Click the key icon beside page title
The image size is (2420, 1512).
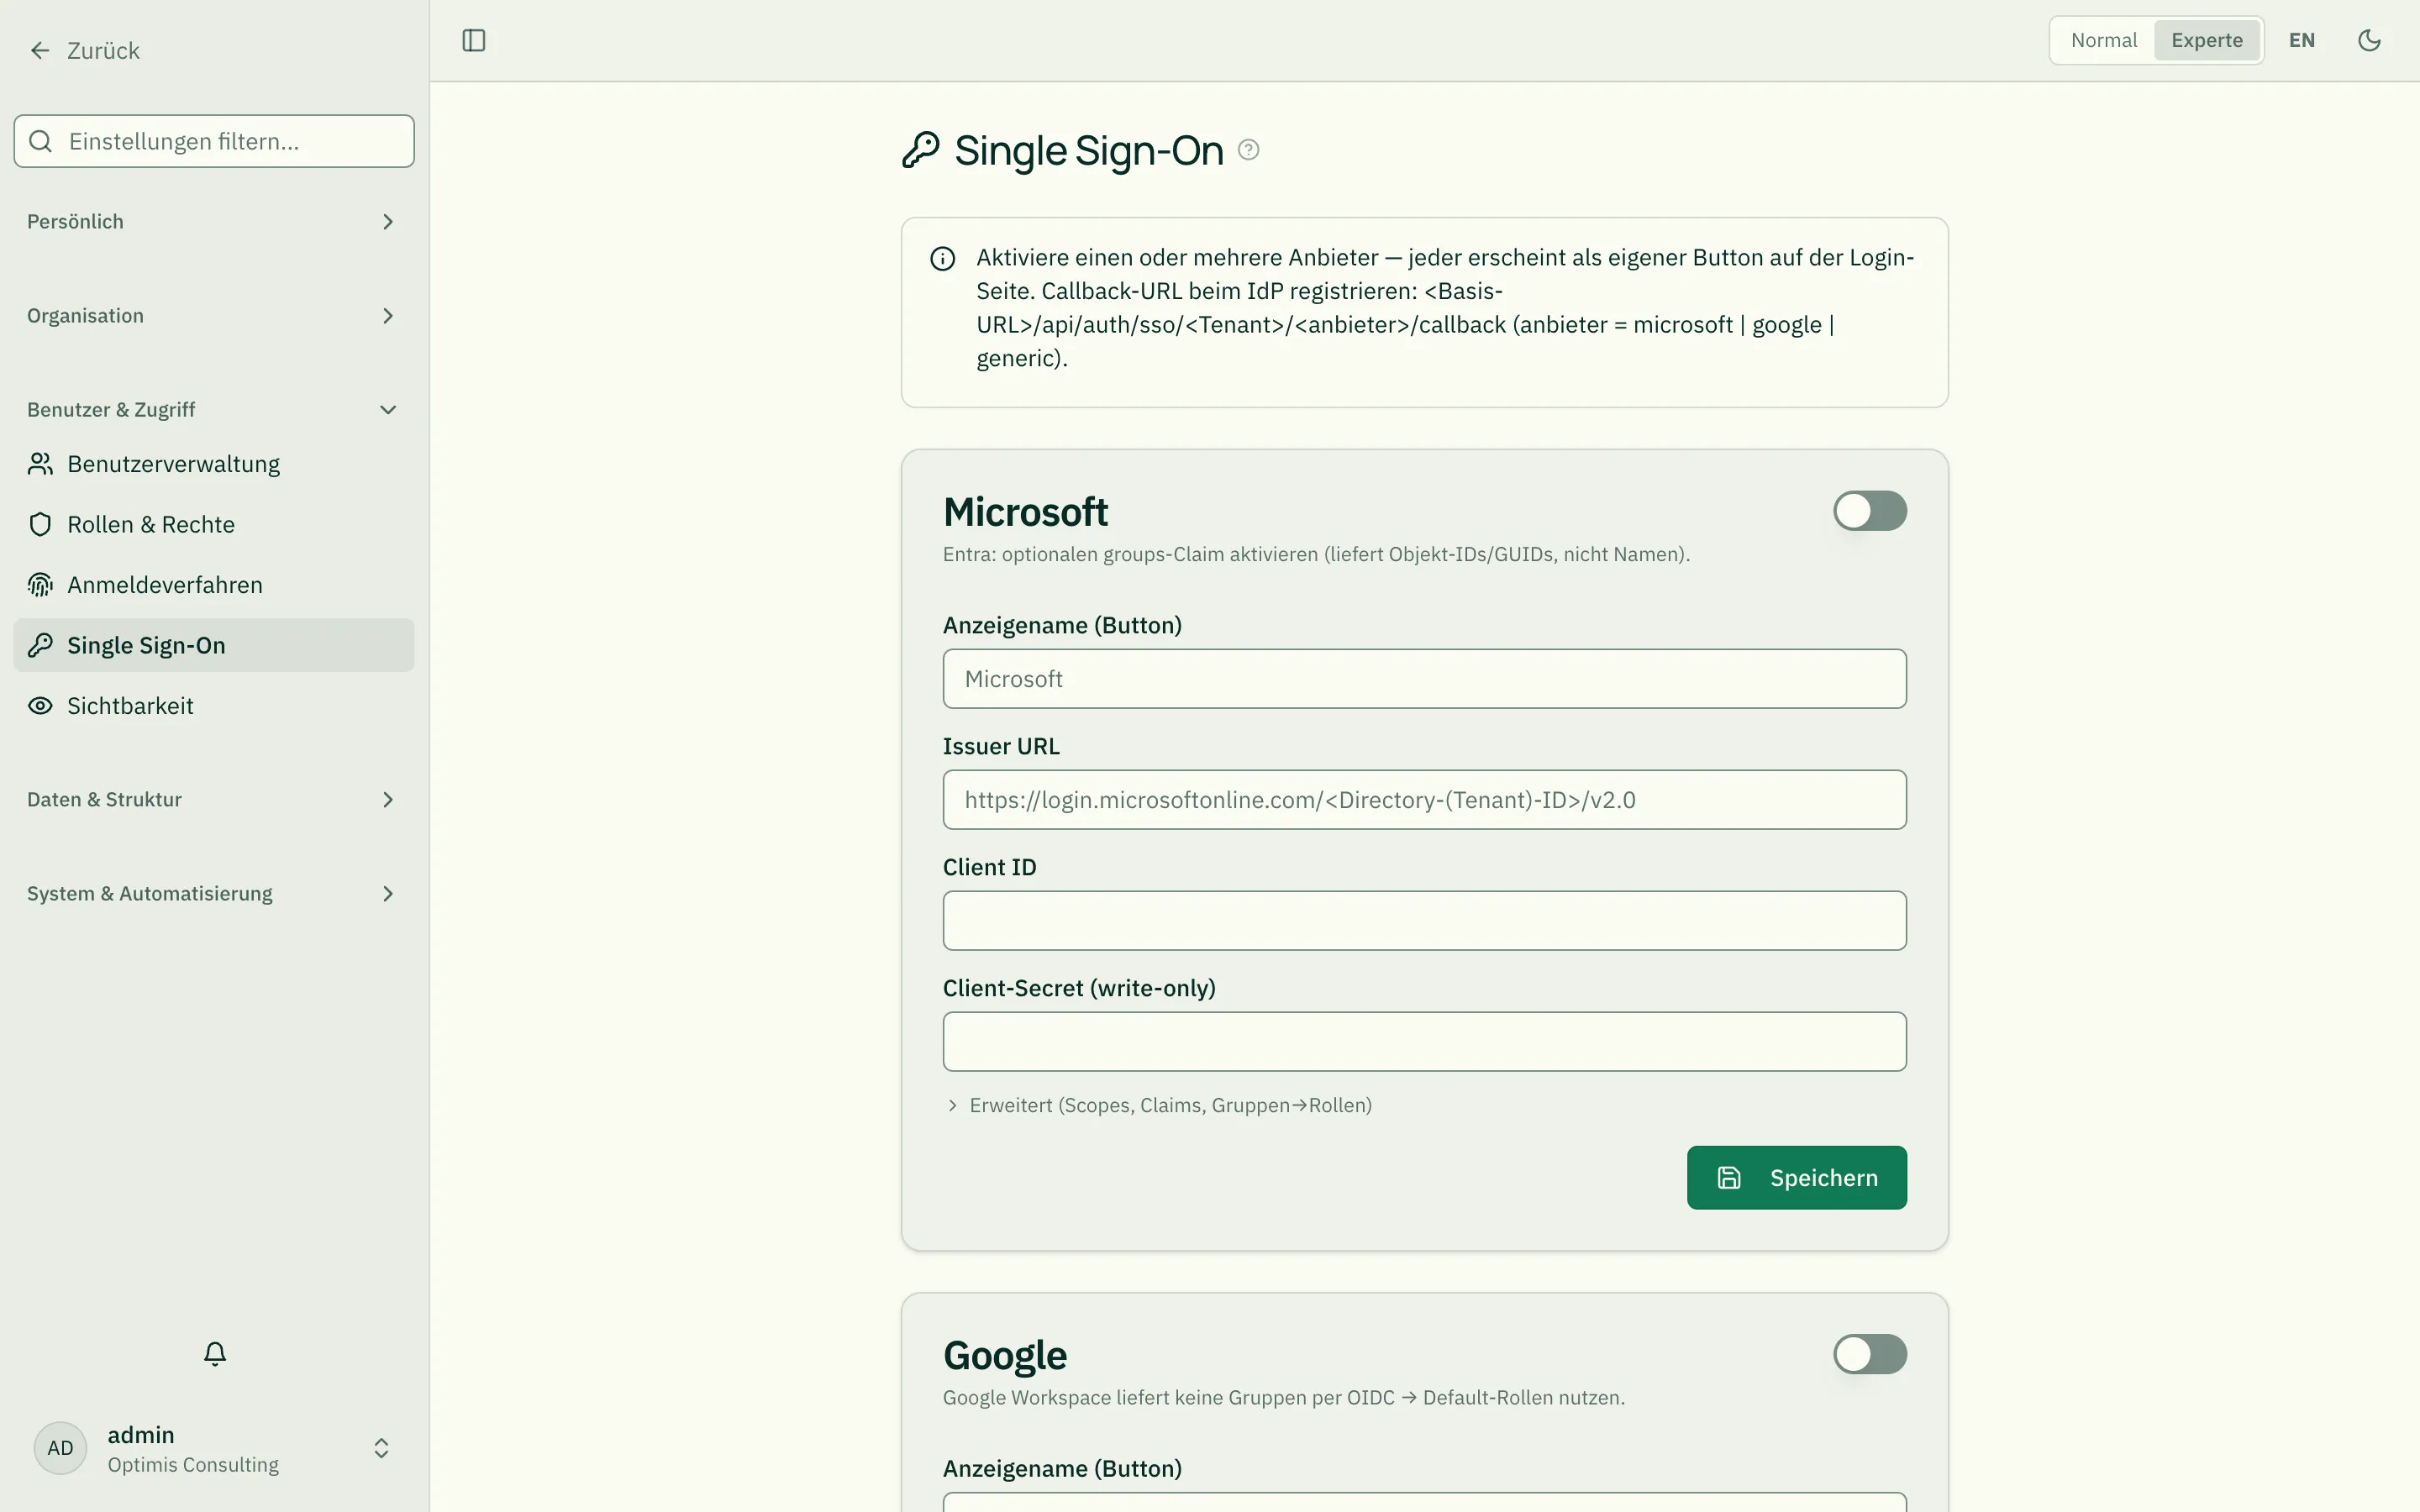921,150
